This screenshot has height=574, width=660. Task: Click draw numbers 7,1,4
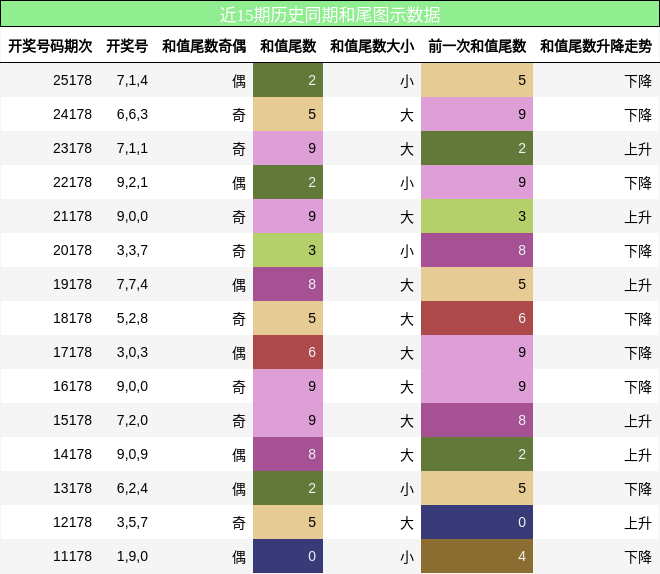pos(132,81)
